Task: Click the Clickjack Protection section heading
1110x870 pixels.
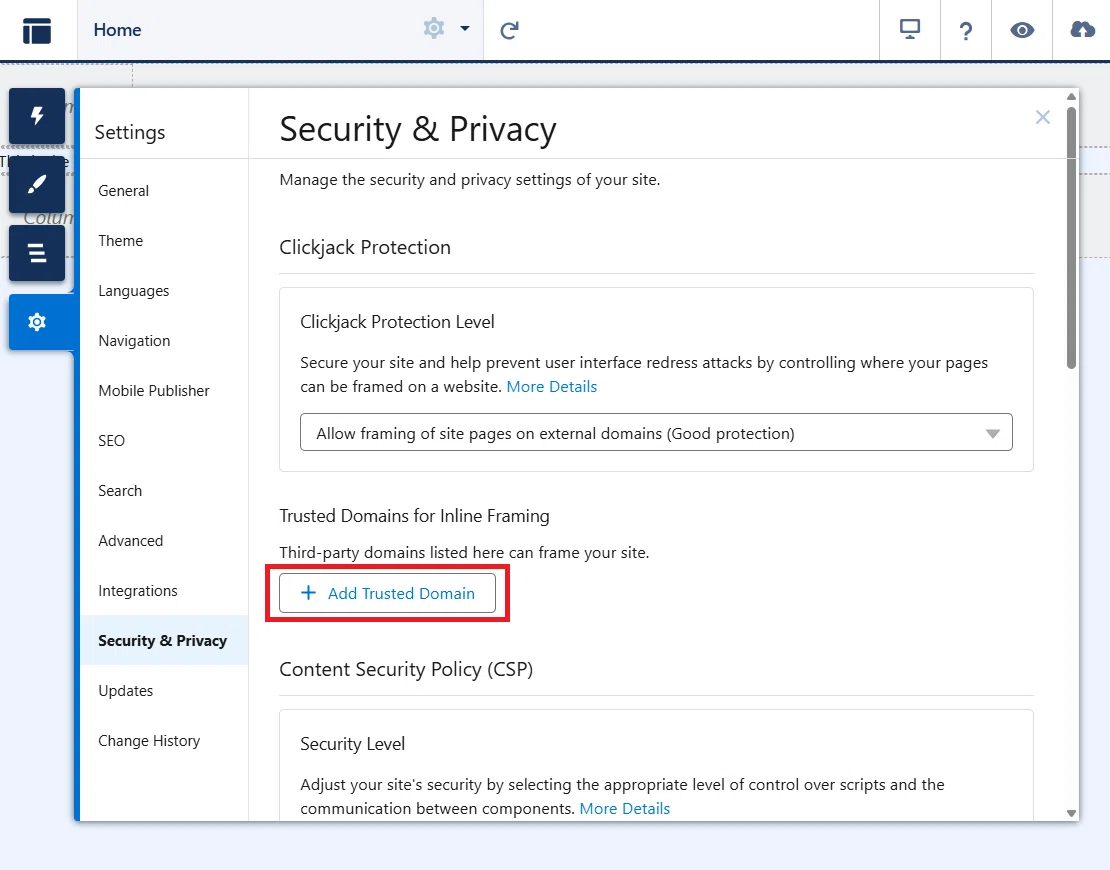Action: pos(365,247)
